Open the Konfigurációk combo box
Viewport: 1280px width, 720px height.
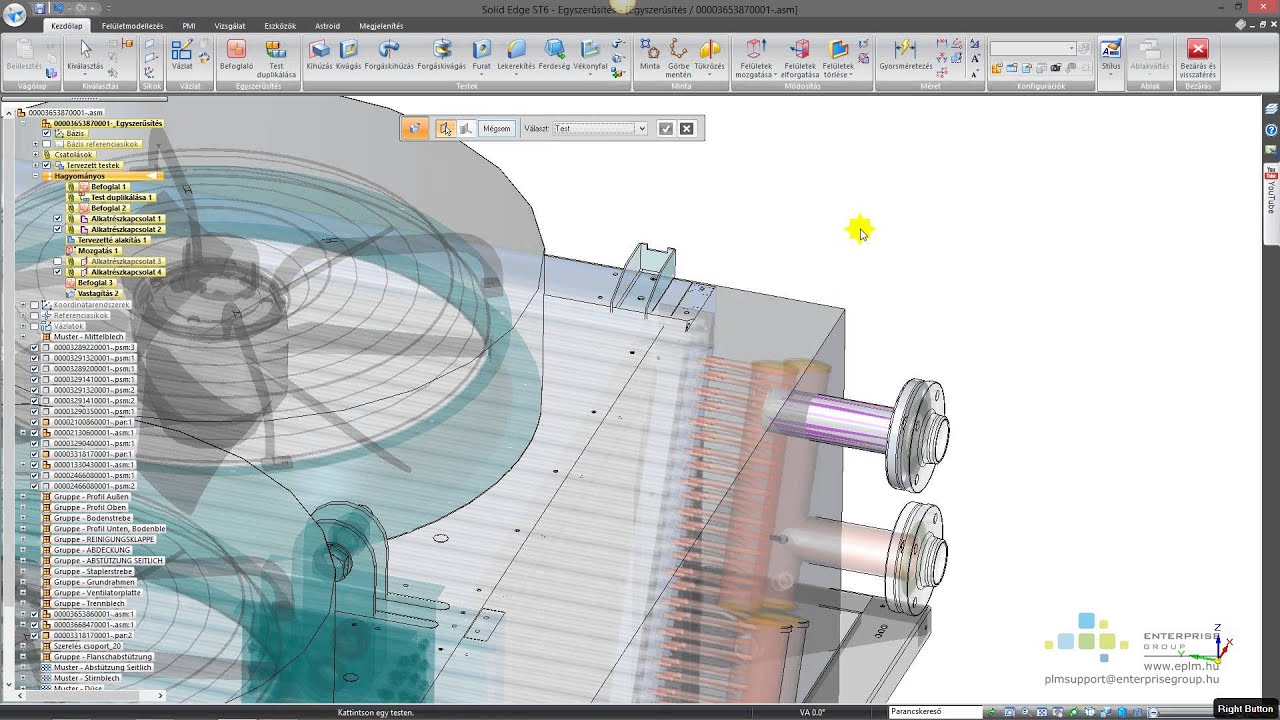pyautogui.click(x=1033, y=48)
